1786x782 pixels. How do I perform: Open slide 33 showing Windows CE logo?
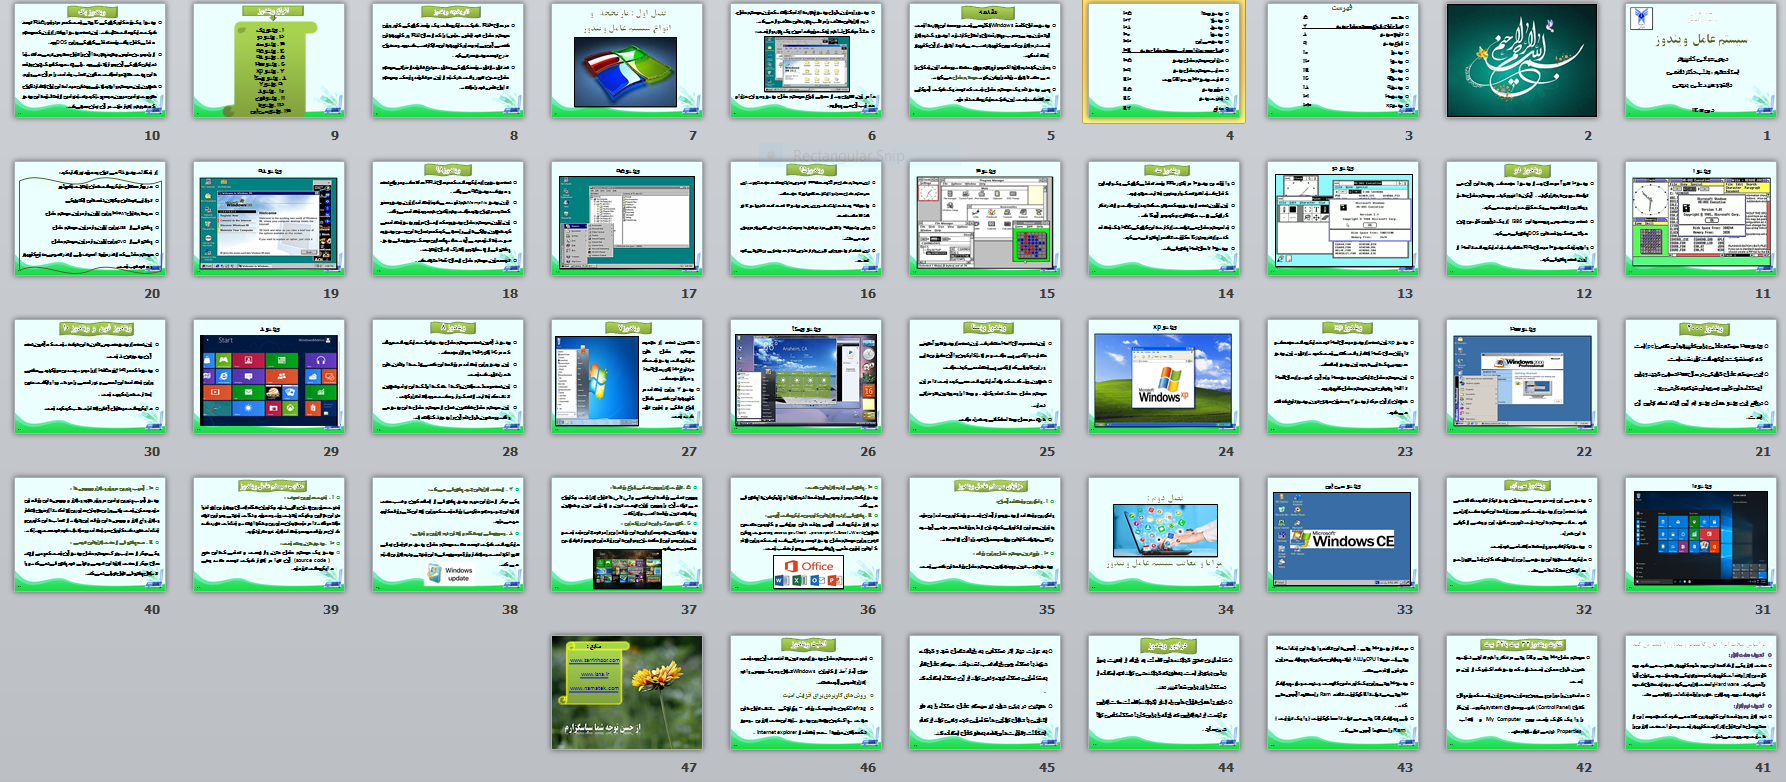click(1342, 534)
